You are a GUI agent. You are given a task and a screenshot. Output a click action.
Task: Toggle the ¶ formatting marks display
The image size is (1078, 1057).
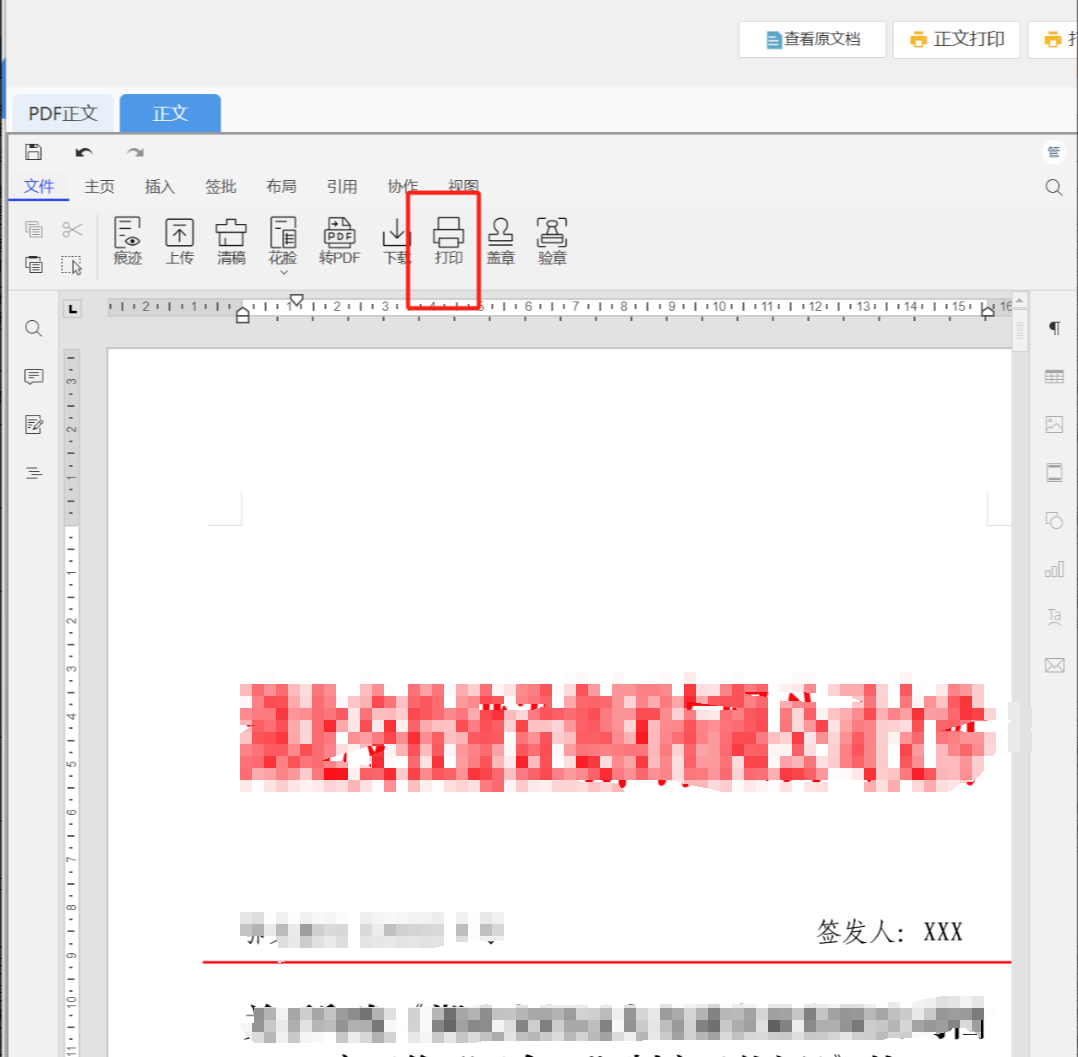pos(1054,328)
